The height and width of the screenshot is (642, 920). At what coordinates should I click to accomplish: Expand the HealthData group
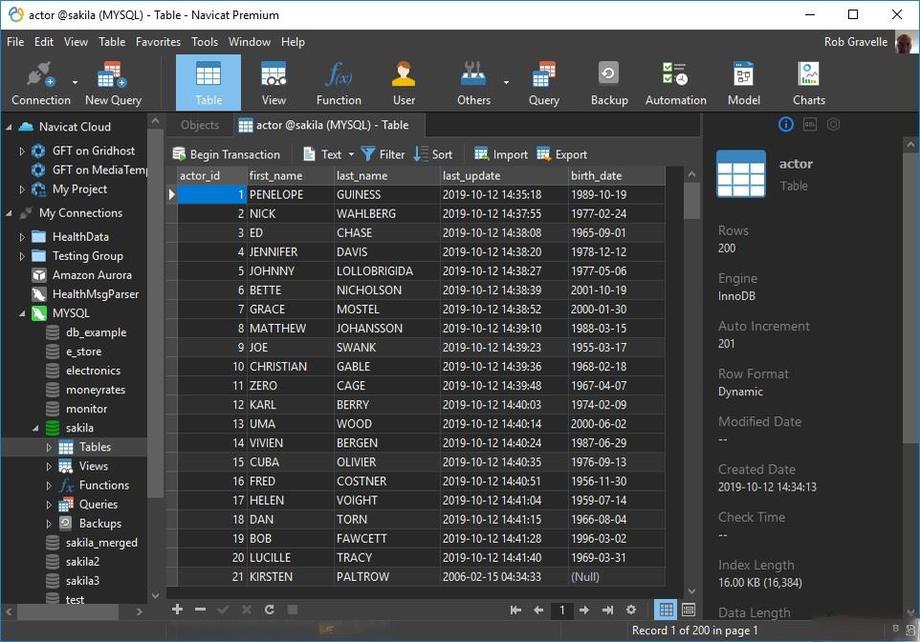pyautogui.click(x=22, y=237)
